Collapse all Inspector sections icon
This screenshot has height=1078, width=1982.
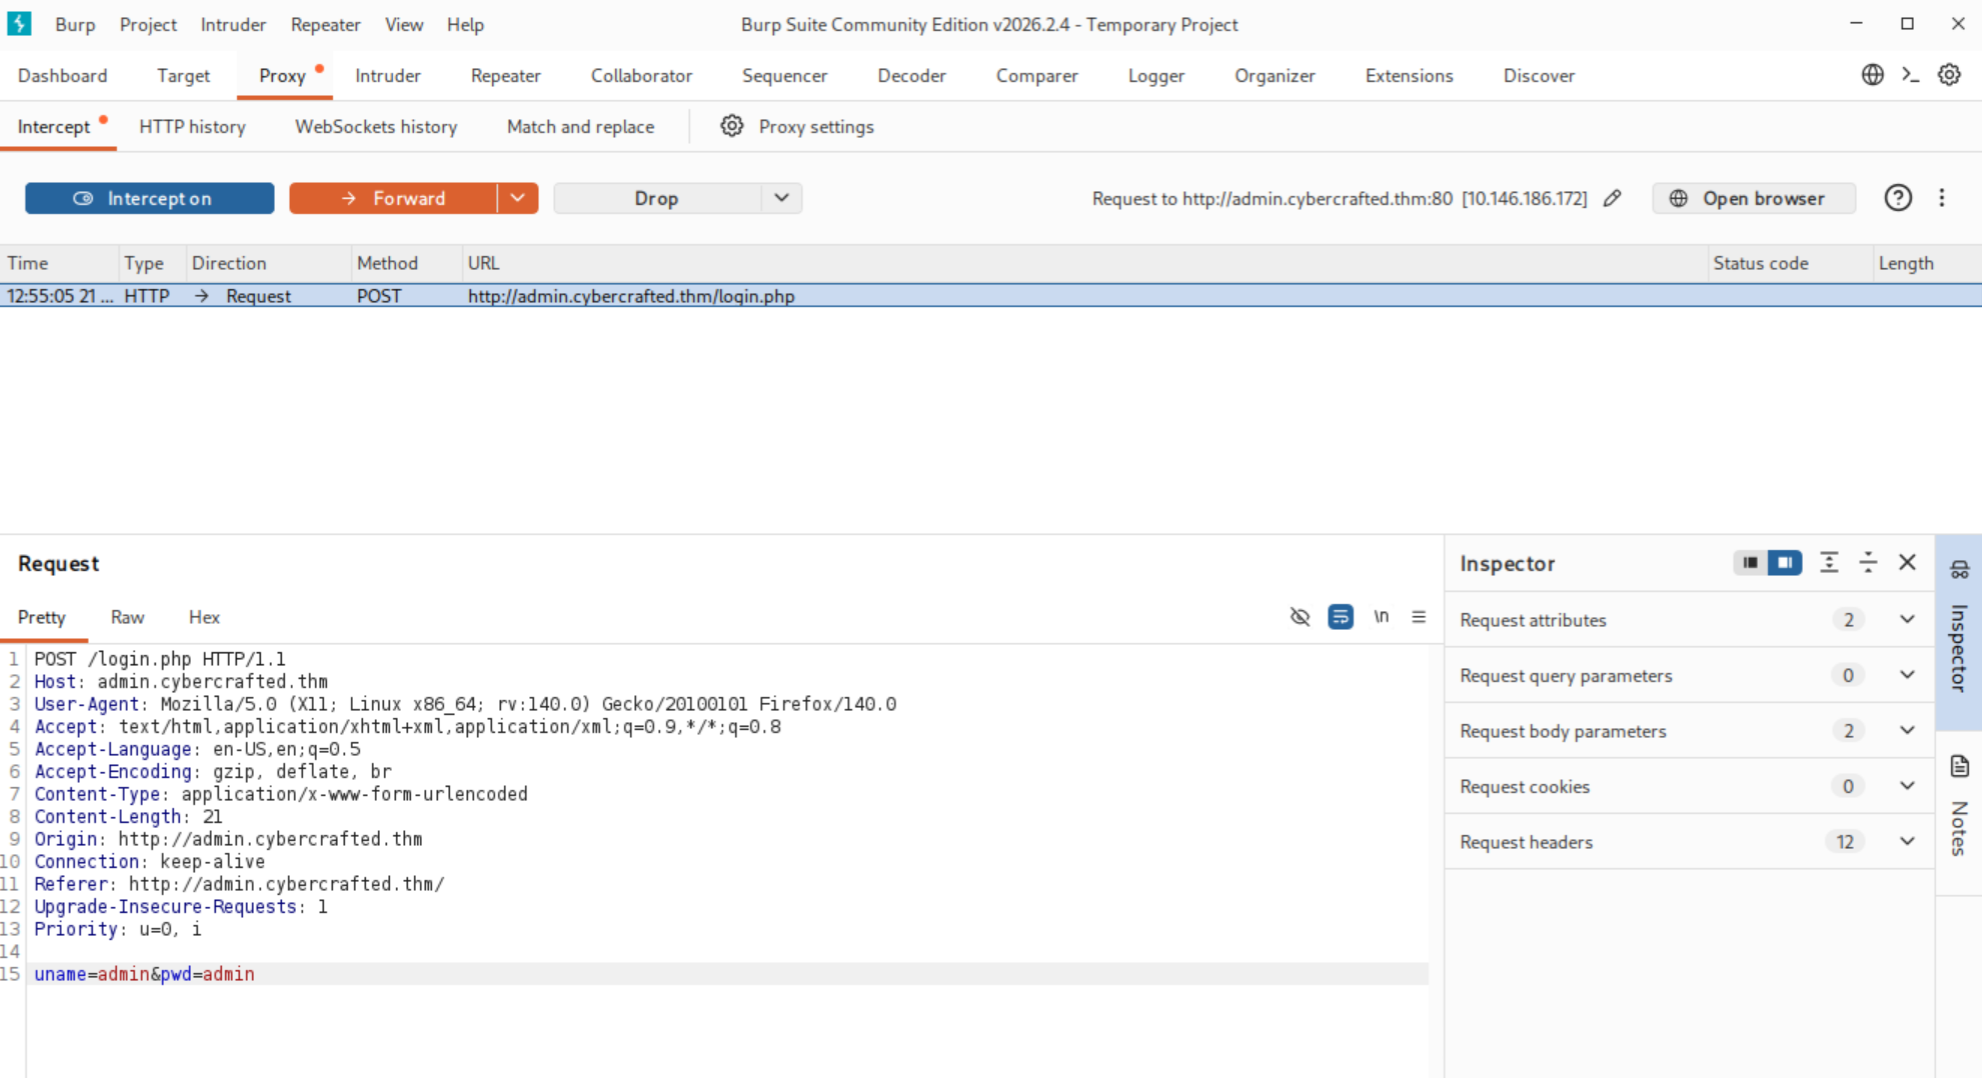[1867, 563]
